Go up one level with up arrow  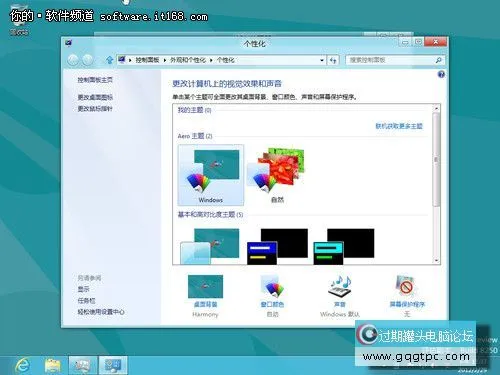click(109, 60)
